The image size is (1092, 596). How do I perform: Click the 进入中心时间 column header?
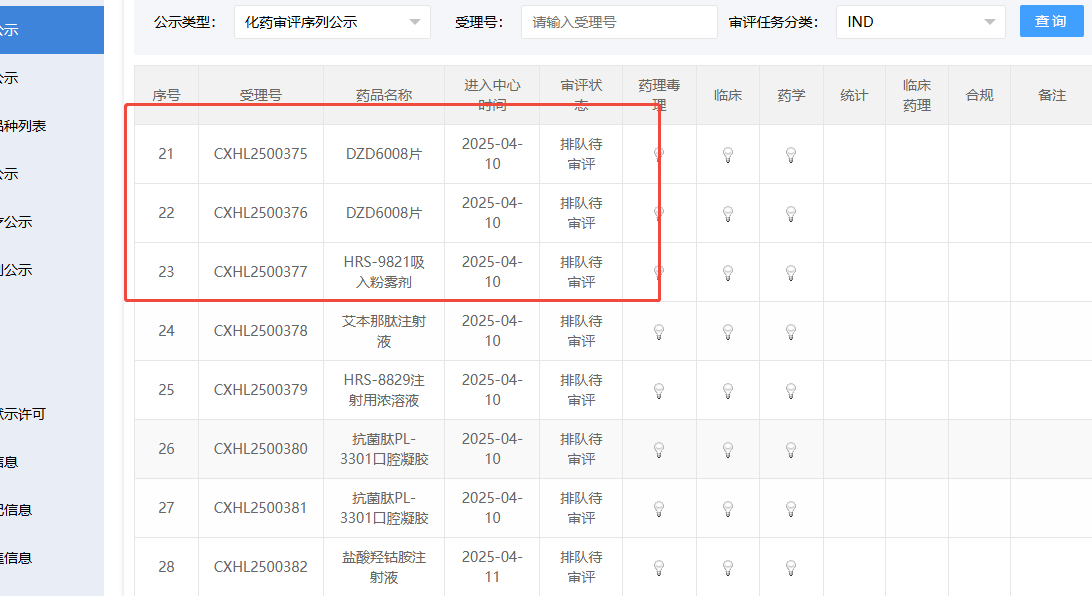tap(492, 95)
